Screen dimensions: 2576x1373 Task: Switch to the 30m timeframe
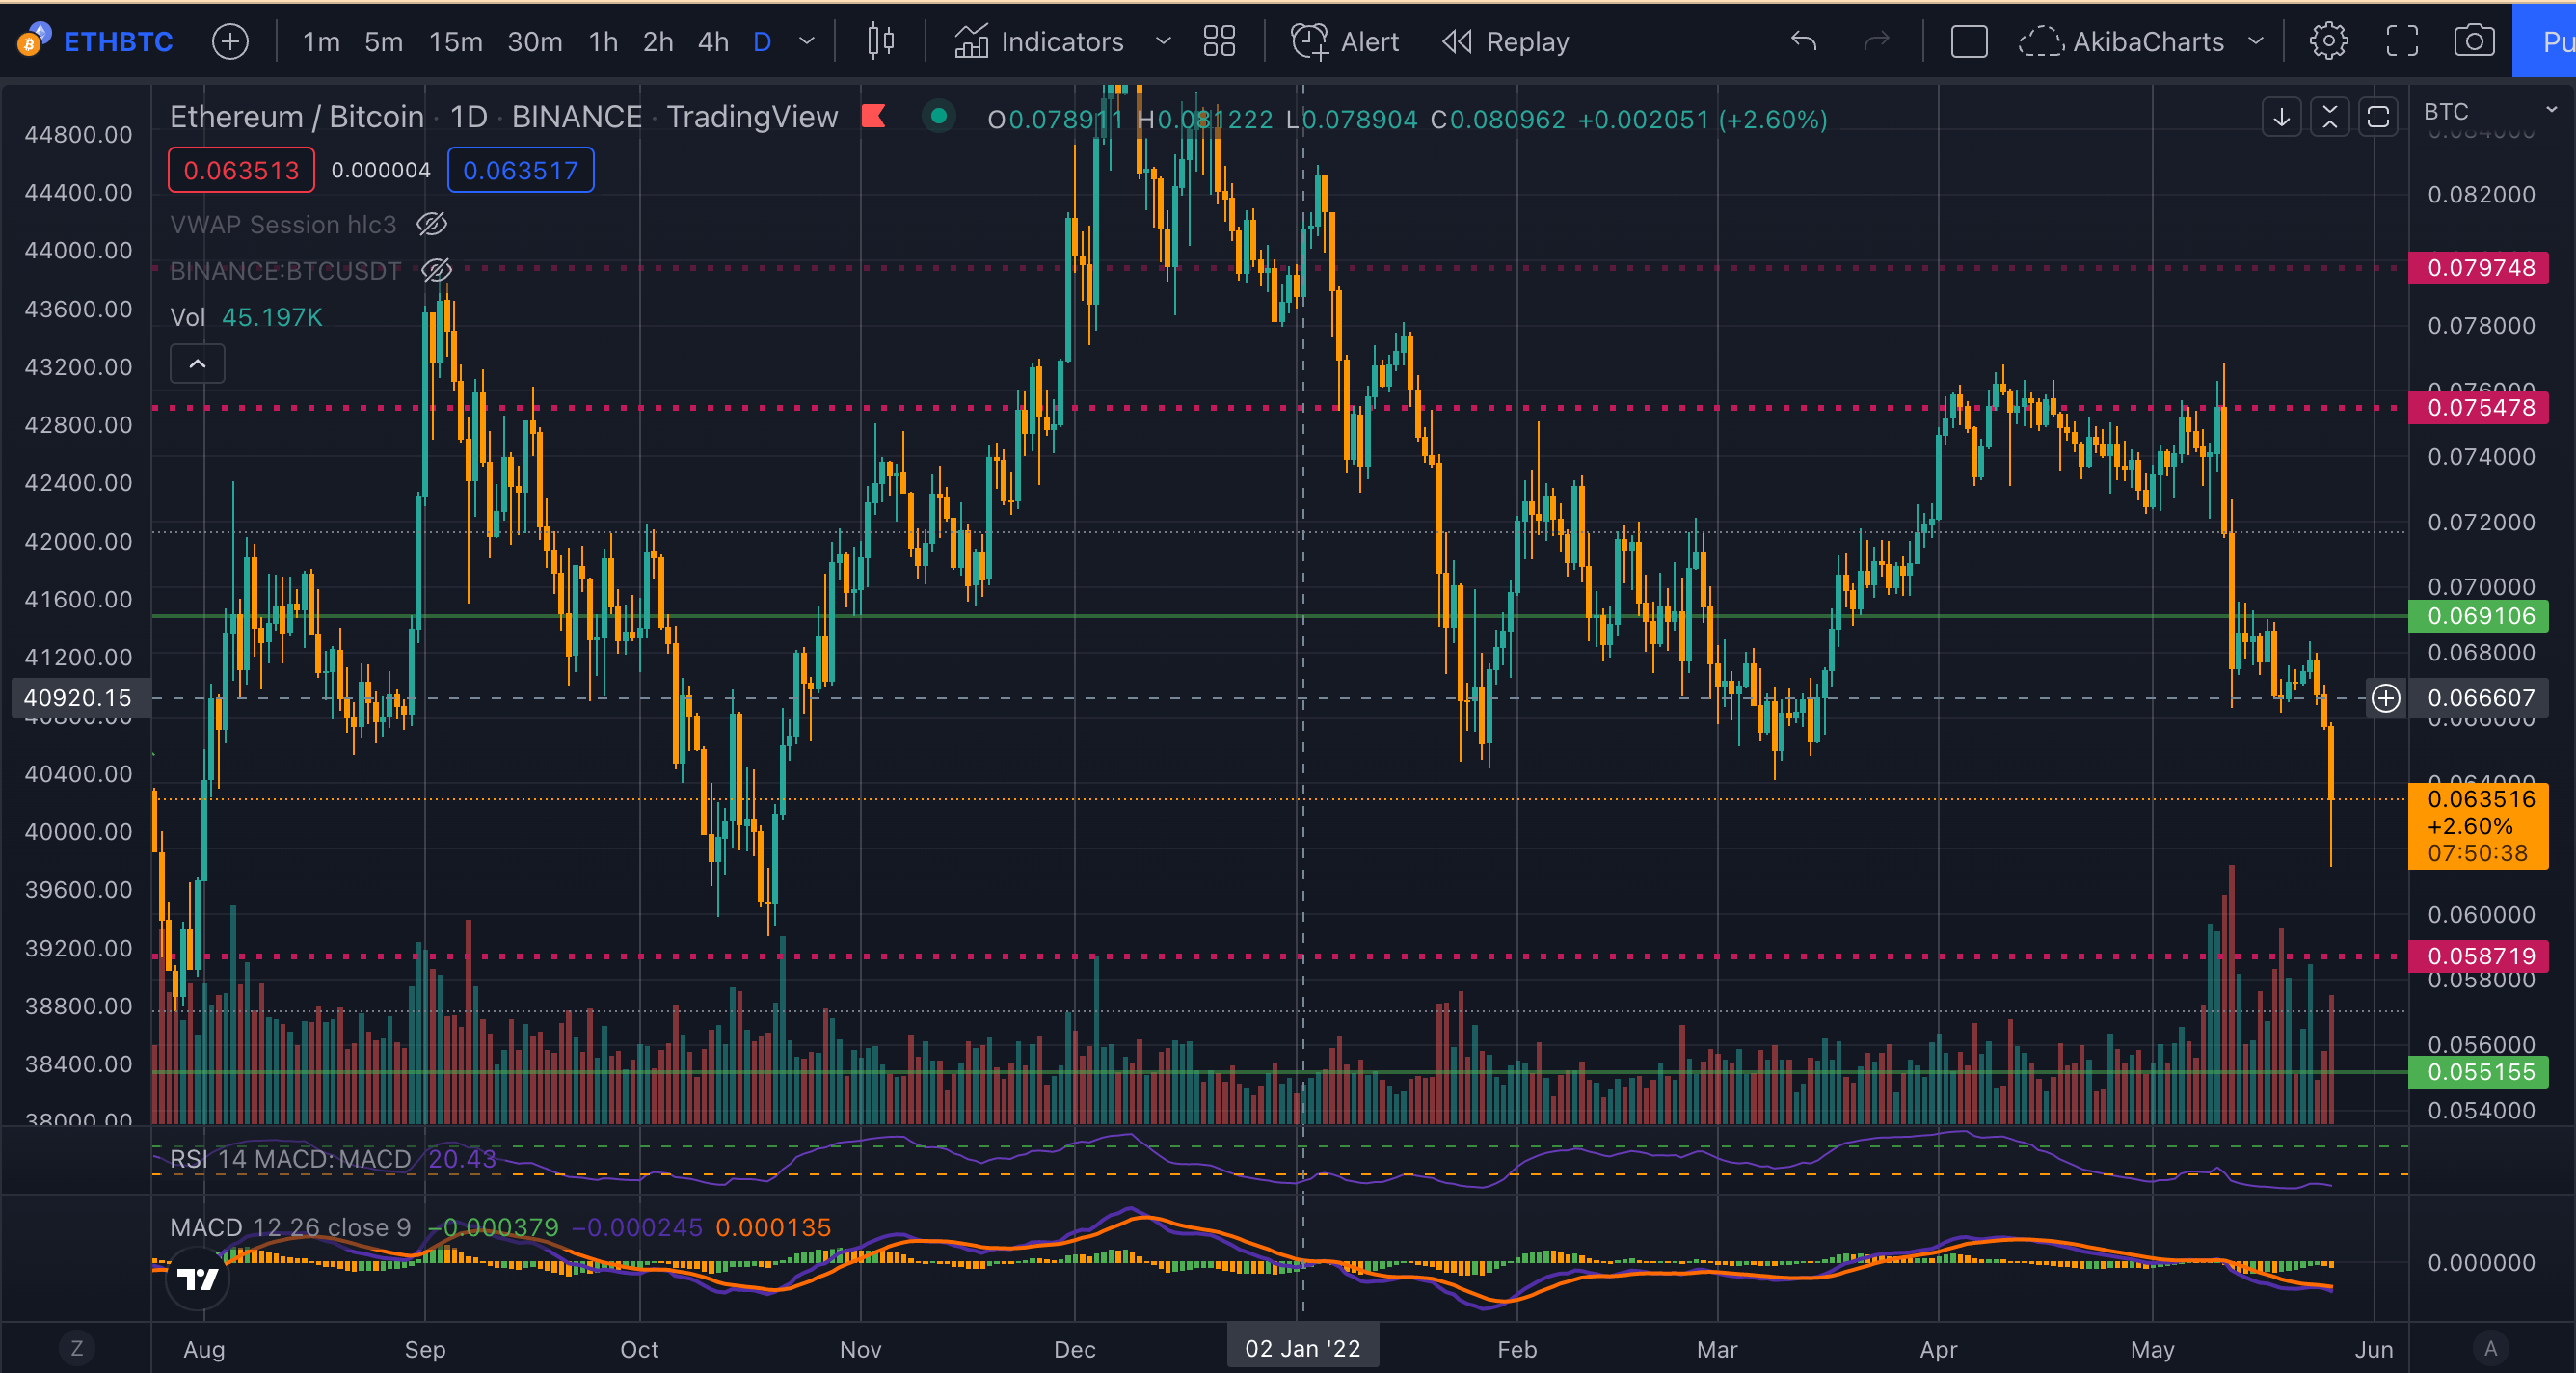pyautogui.click(x=534, y=42)
